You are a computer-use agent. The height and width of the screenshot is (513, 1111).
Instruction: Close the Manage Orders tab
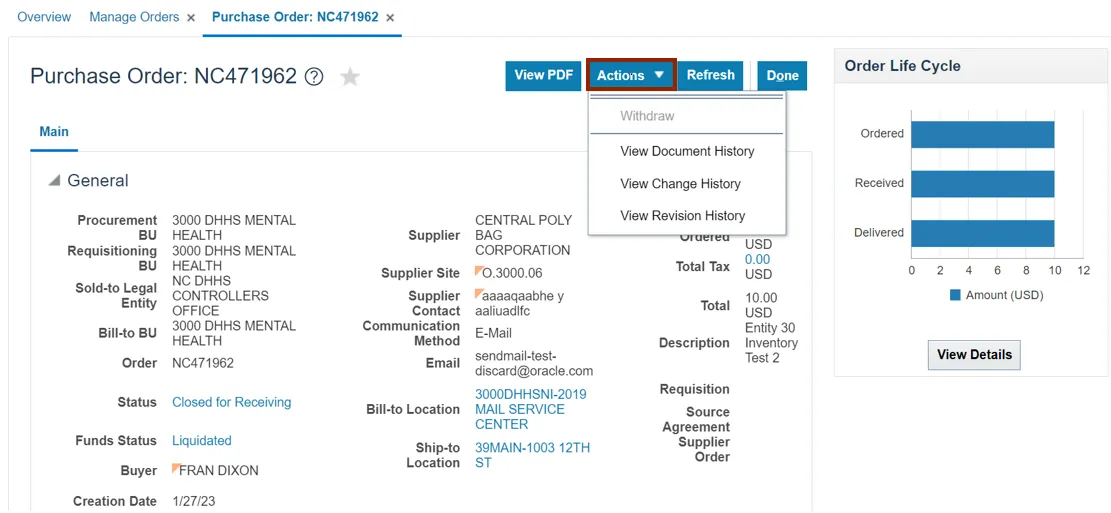(x=191, y=18)
